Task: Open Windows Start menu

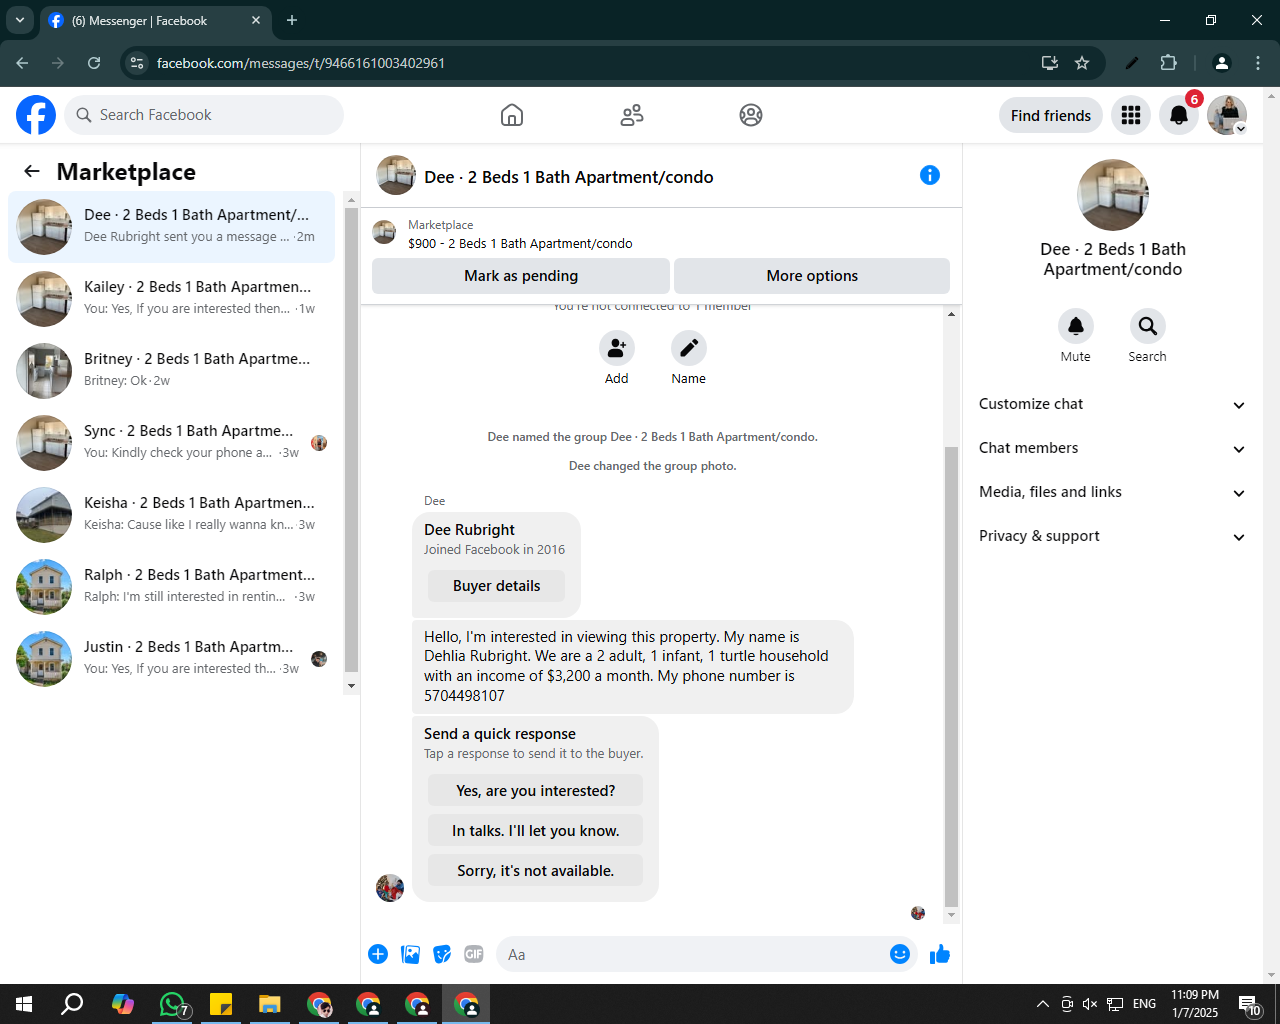Action: coord(24,1004)
